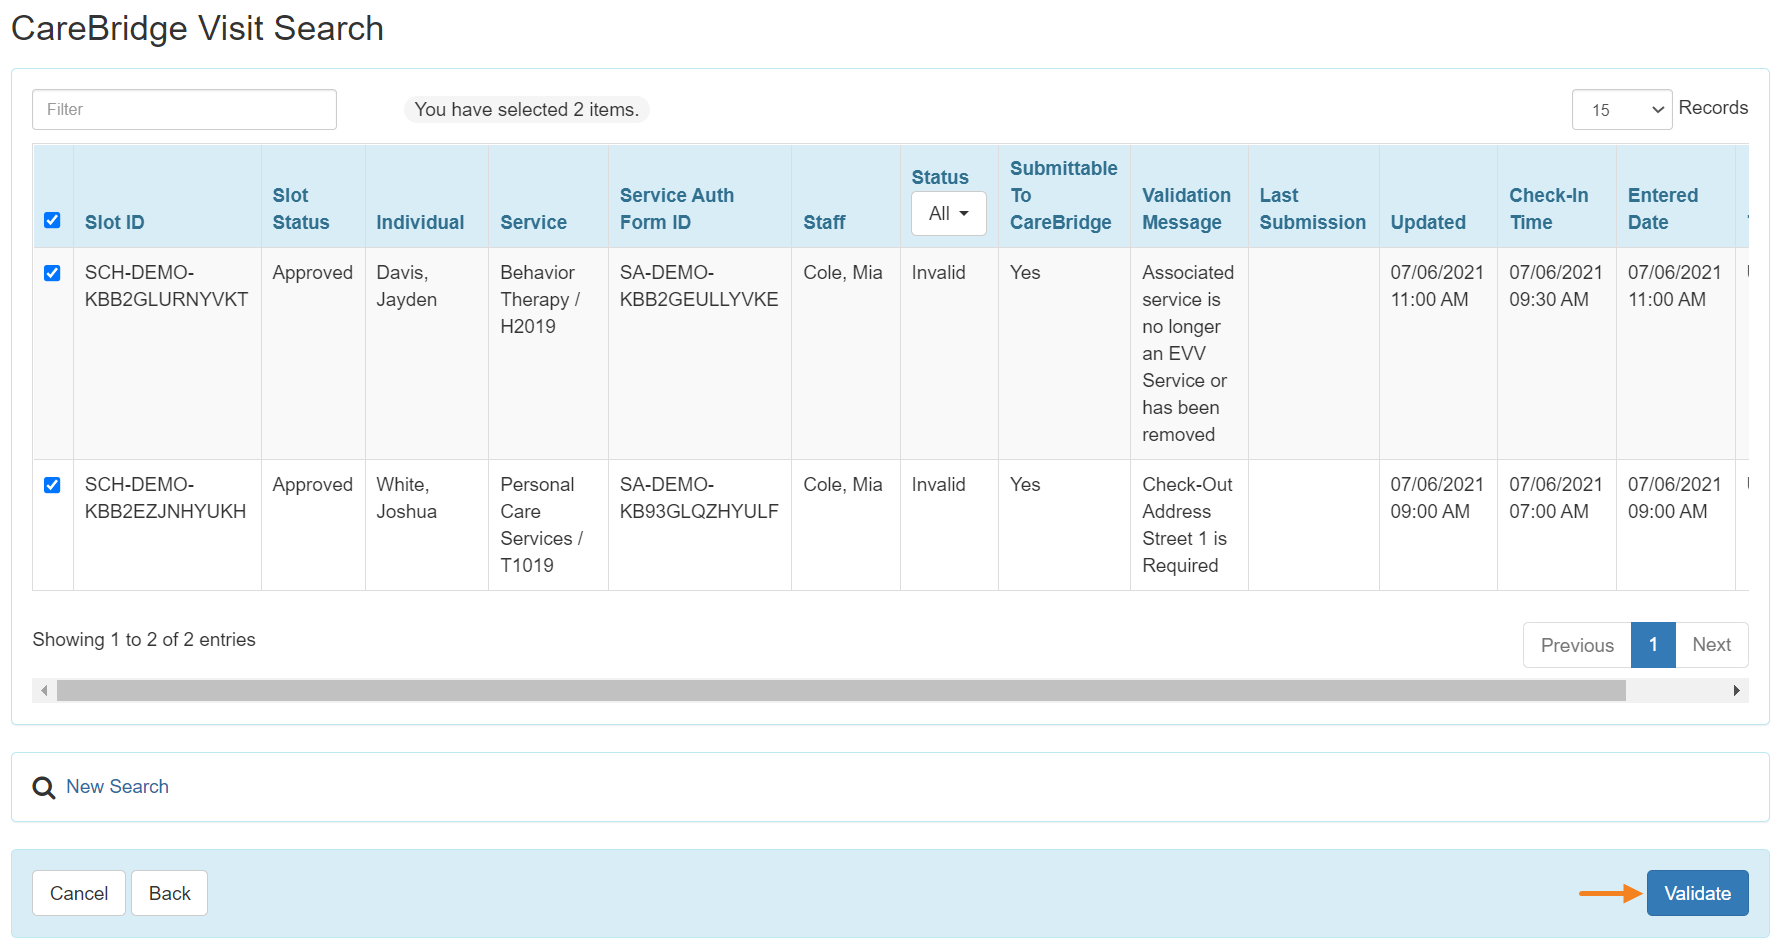Sort by Individual column header
Image resolution: width=1778 pixels, height=947 pixels.
pyautogui.click(x=420, y=222)
